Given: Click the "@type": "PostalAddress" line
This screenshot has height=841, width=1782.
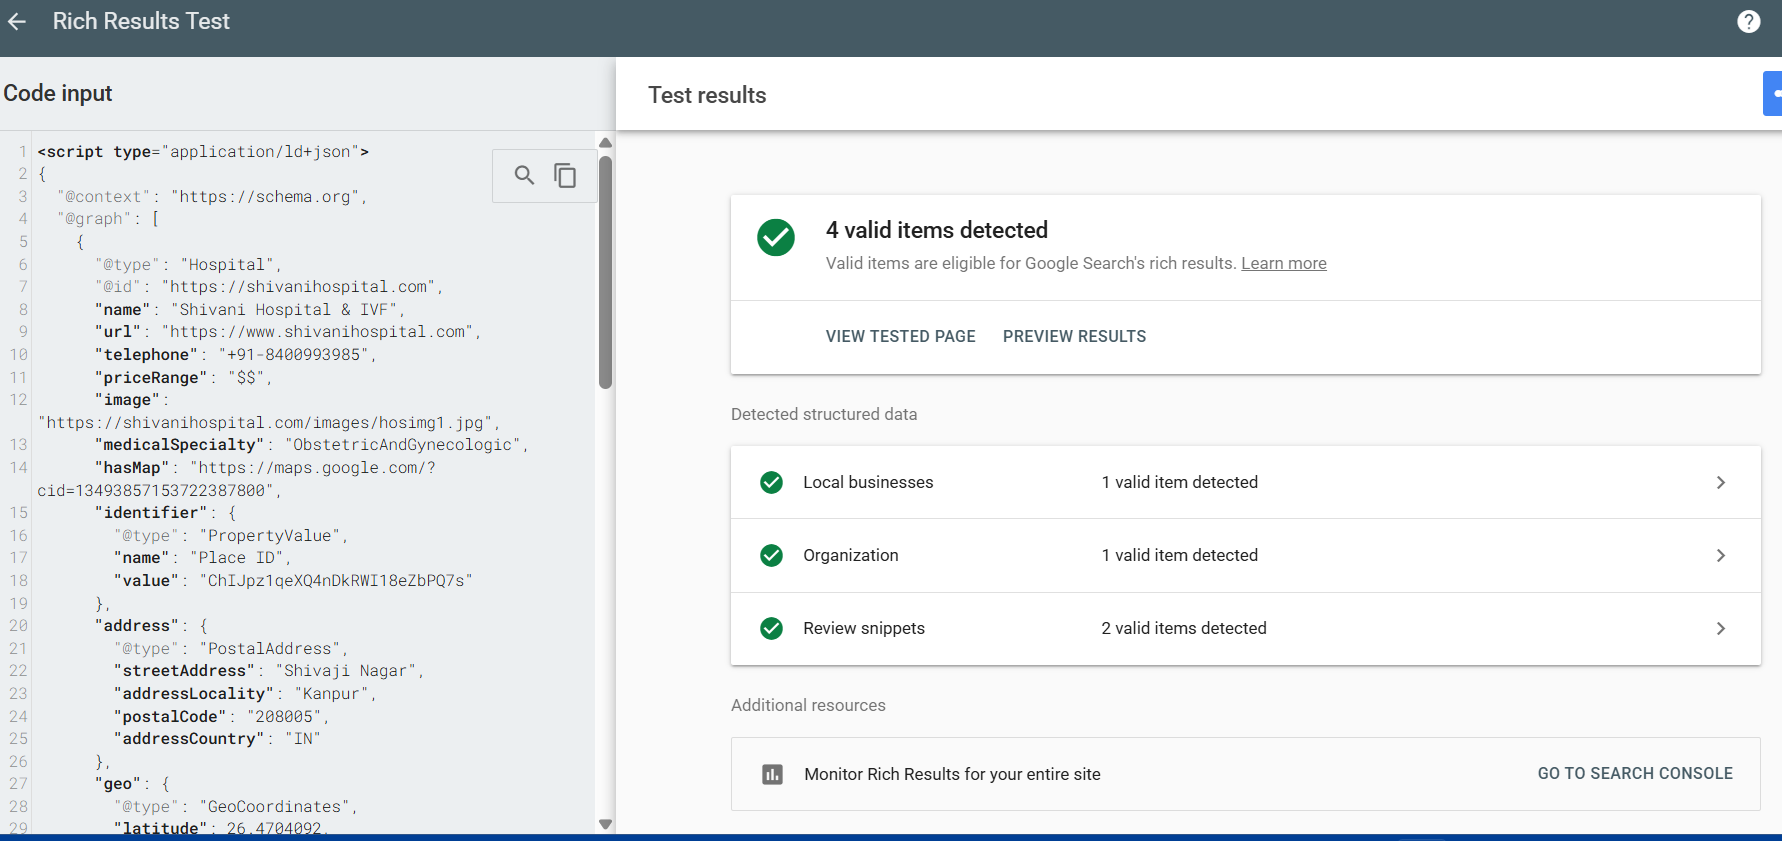Looking at the screenshot, I should (231, 649).
